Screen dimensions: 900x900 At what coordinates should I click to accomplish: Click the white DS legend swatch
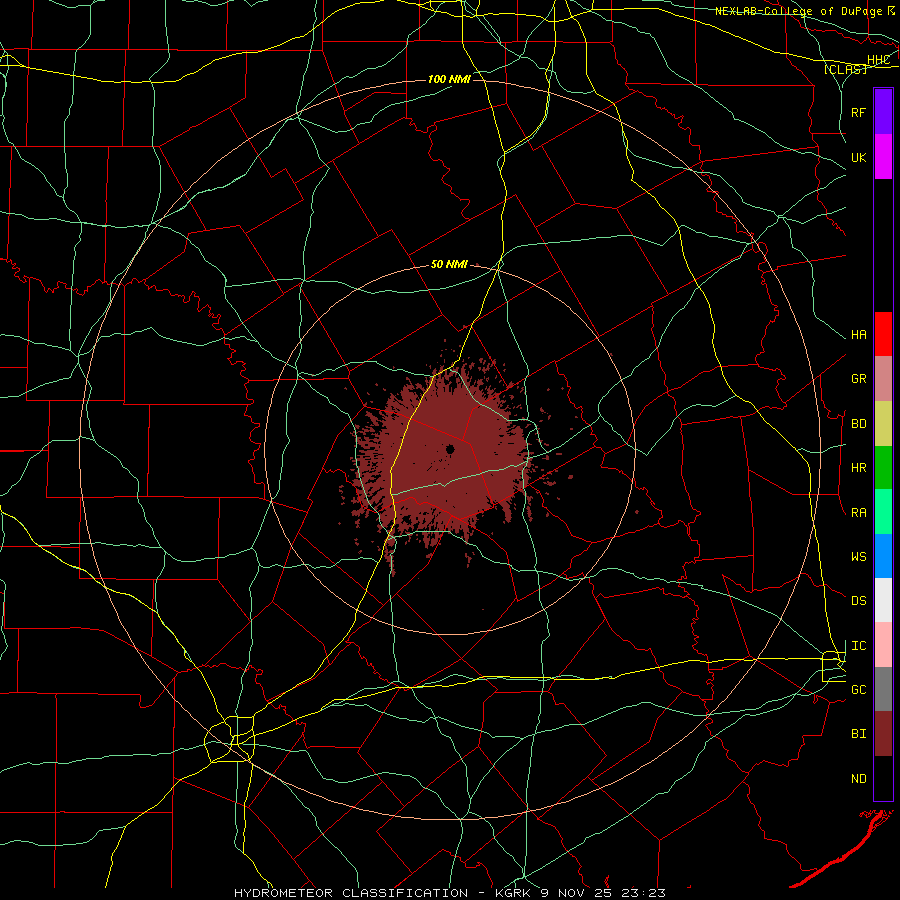click(883, 600)
